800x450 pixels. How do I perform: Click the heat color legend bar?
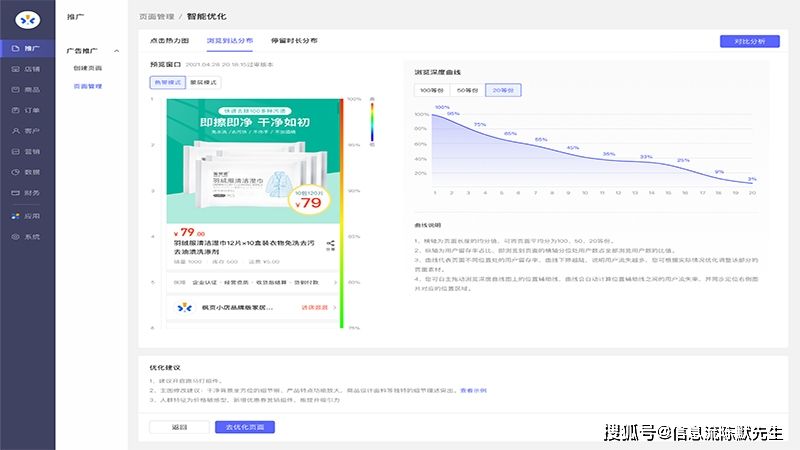[372, 121]
